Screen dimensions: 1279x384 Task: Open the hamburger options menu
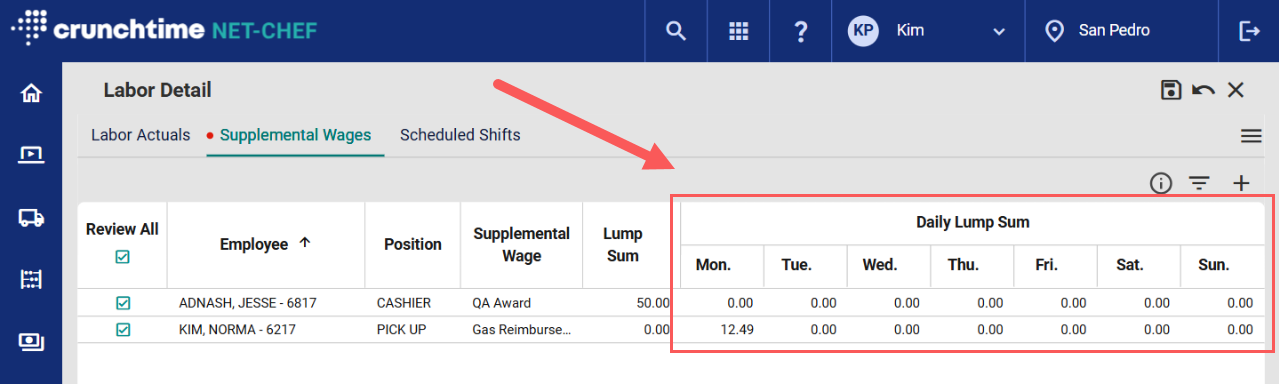click(1250, 136)
